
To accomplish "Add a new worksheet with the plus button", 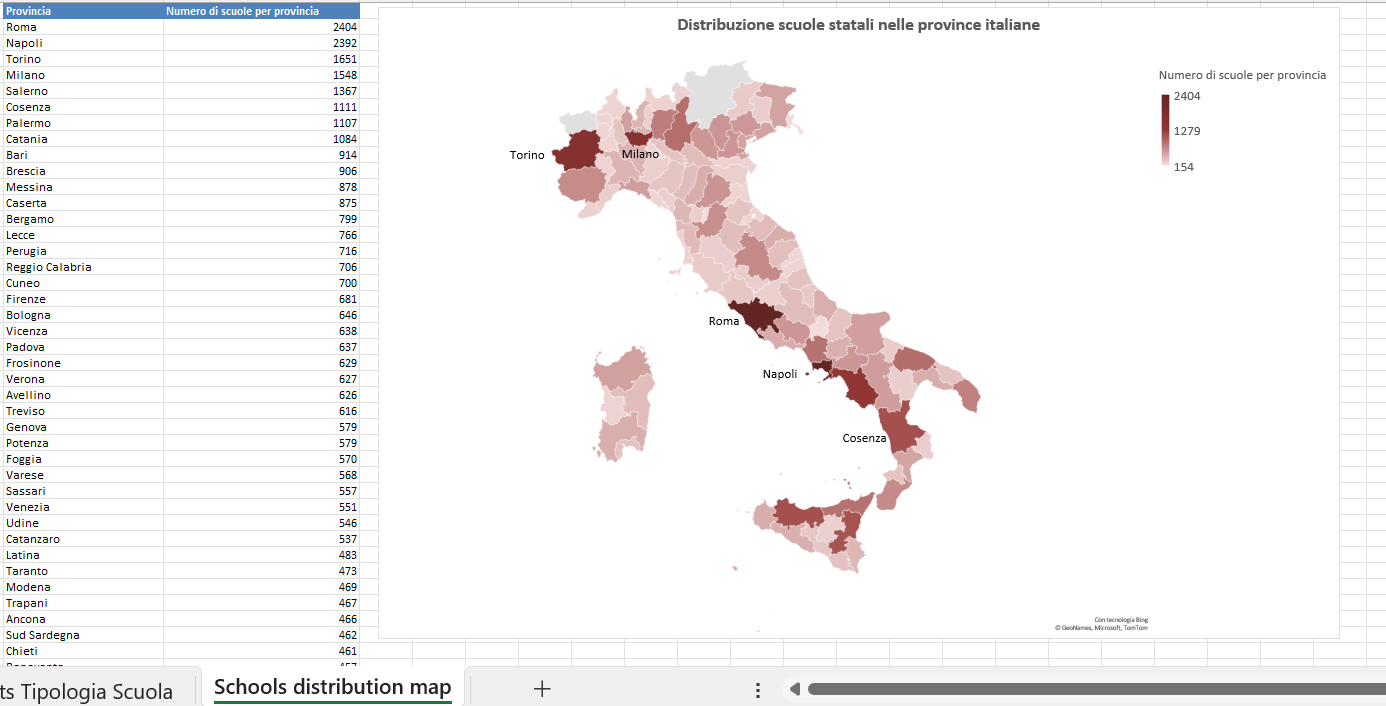I will (541, 688).
